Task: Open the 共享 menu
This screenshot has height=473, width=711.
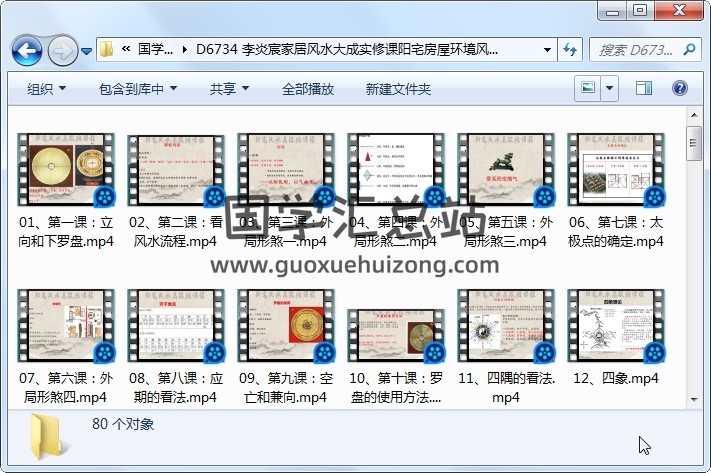Action: tap(229, 89)
